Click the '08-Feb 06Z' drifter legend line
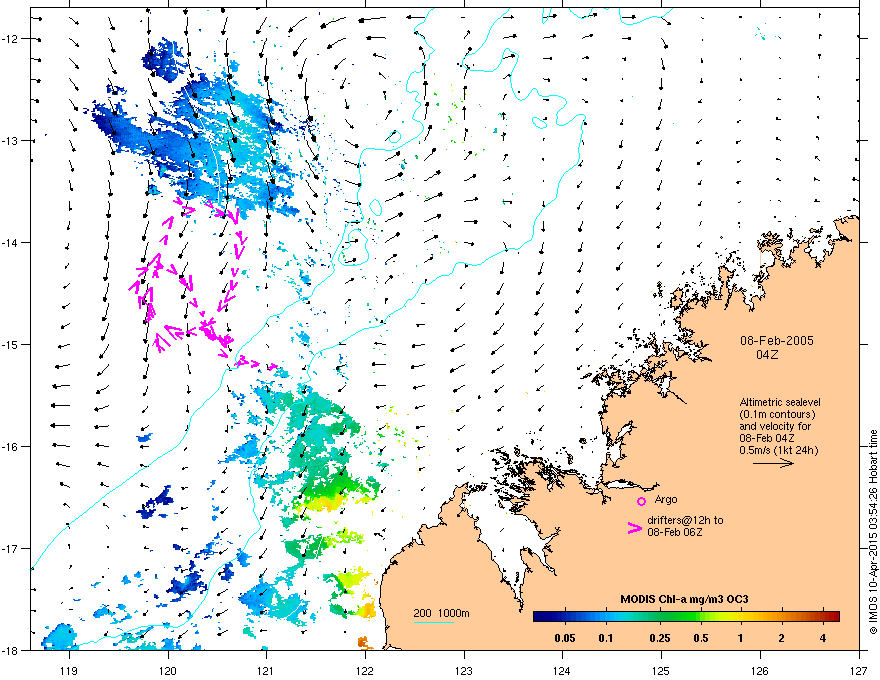The width and height of the screenshot is (880, 680). point(674,532)
